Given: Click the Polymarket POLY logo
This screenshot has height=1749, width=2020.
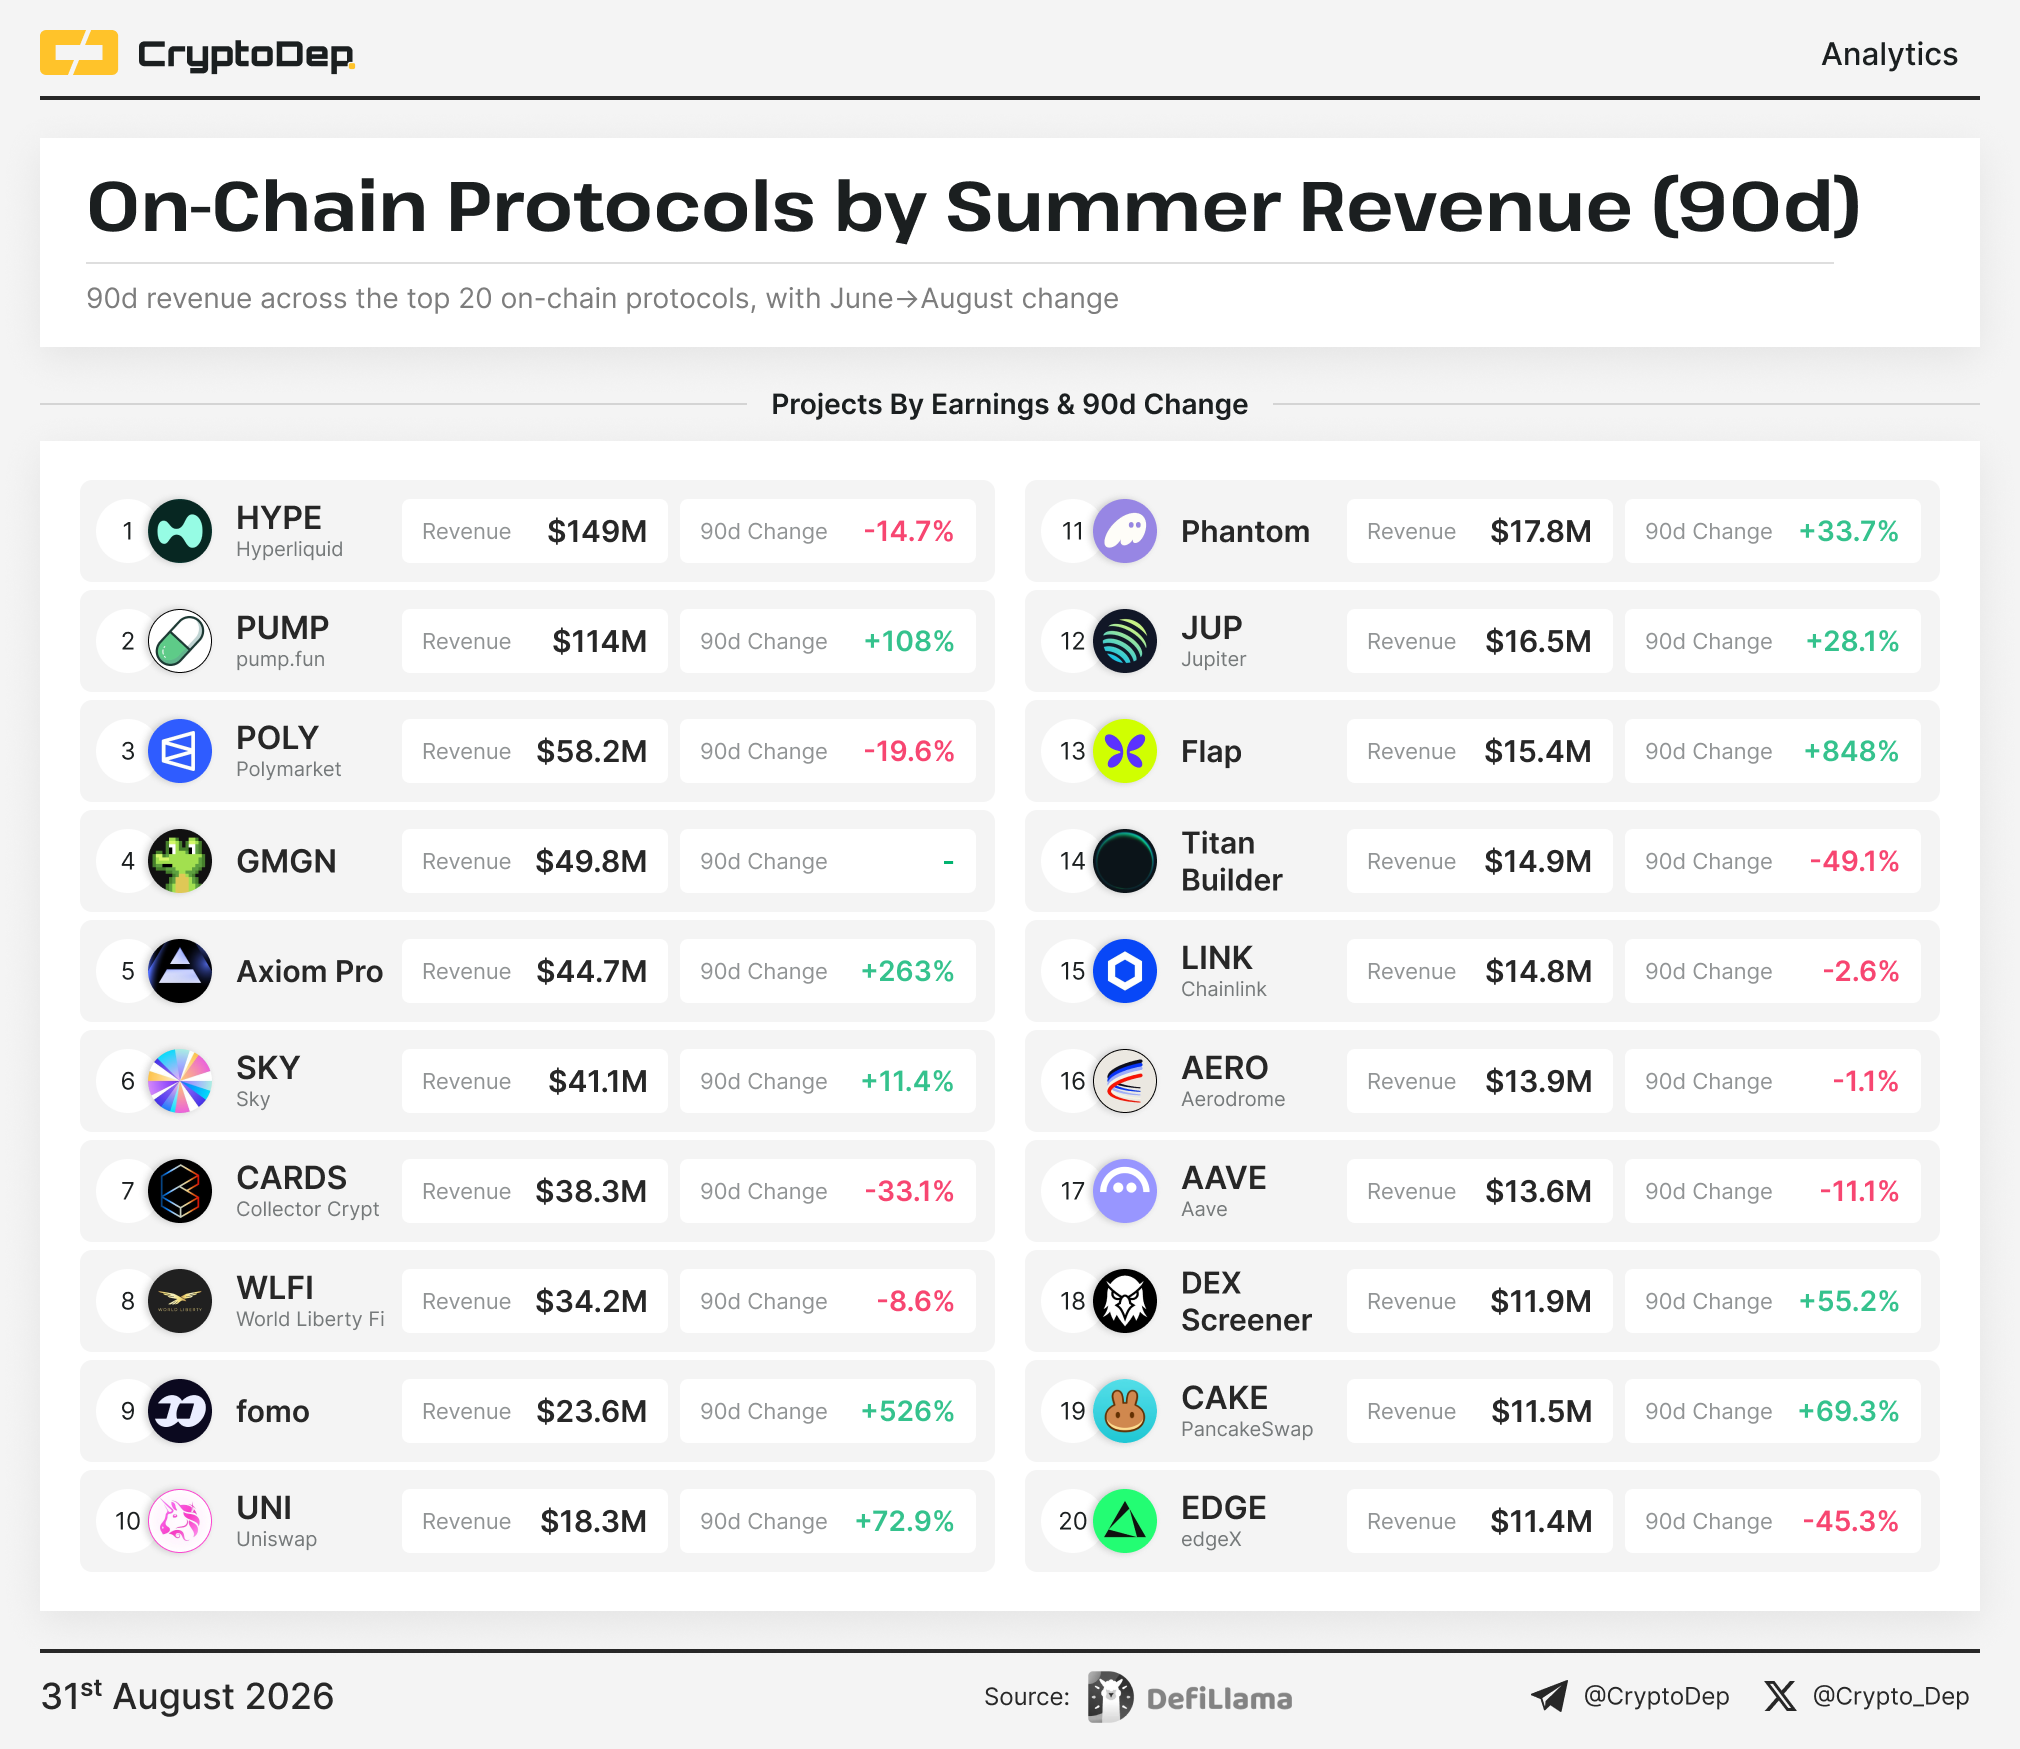Looking at the screenshot, I should 180,751.
